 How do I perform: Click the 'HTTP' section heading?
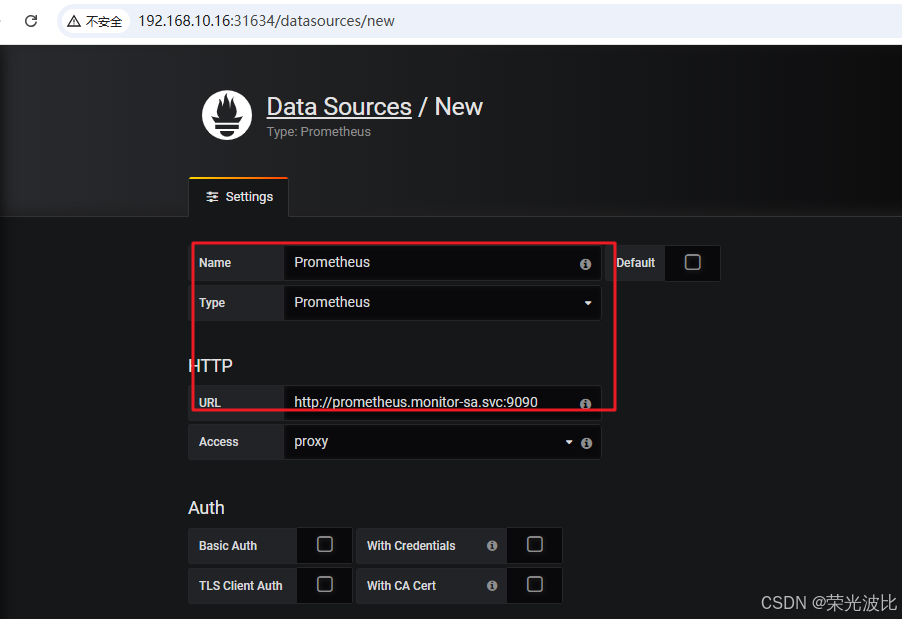211,366
